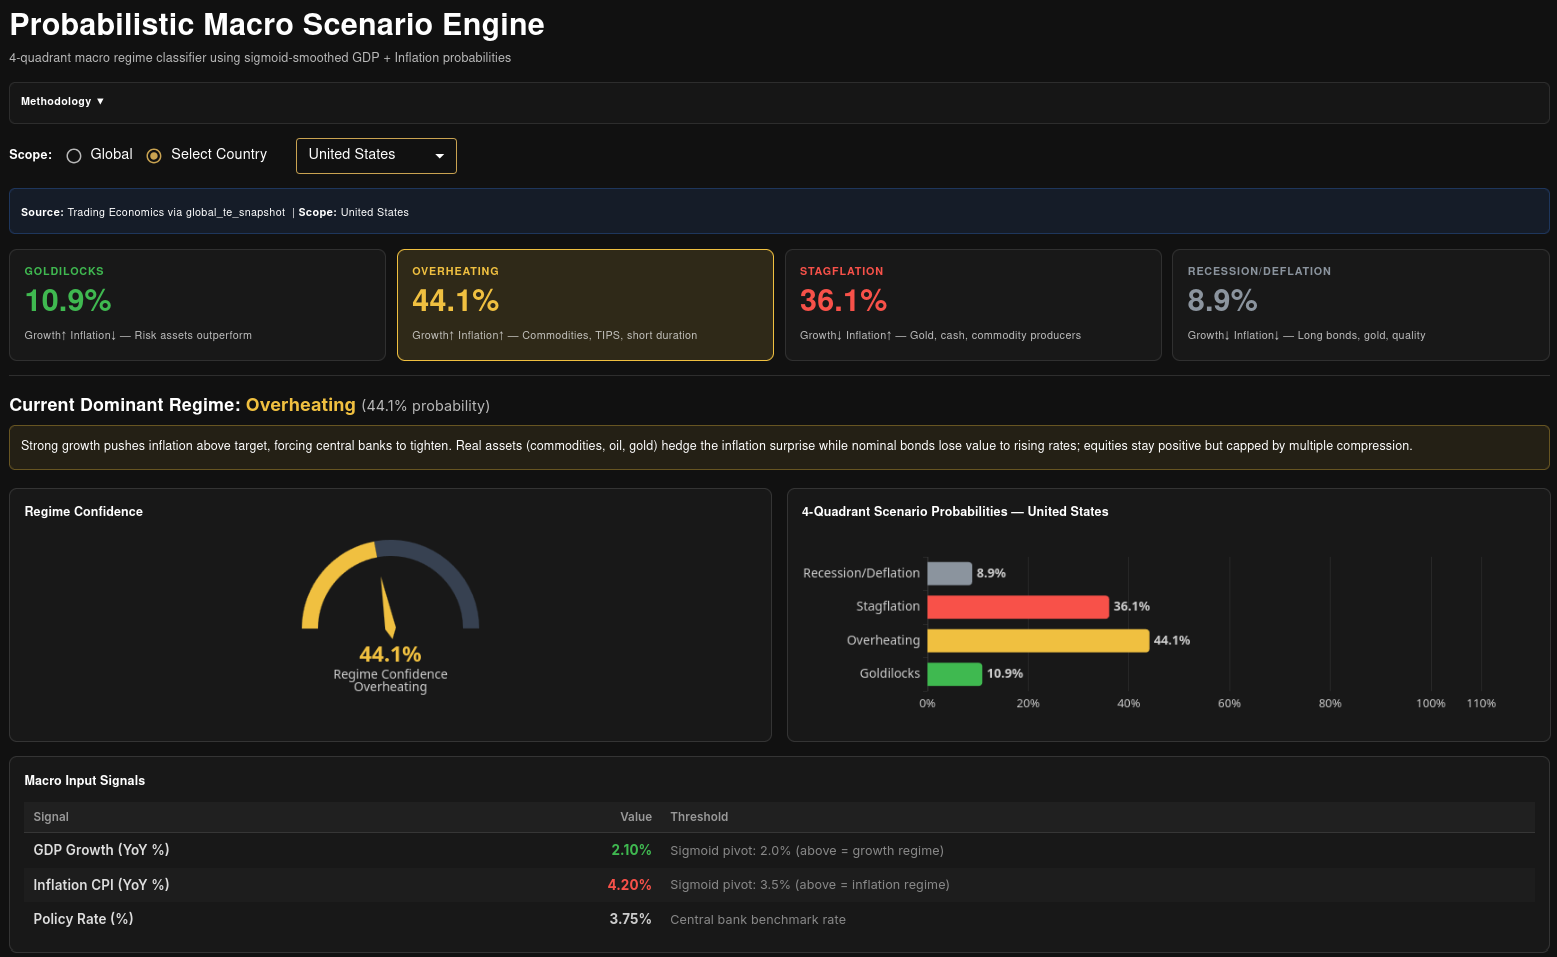Click the GDP Growth (YoY %) row
The height and width of the screenshot is (957, 1557).
point(779,850)
